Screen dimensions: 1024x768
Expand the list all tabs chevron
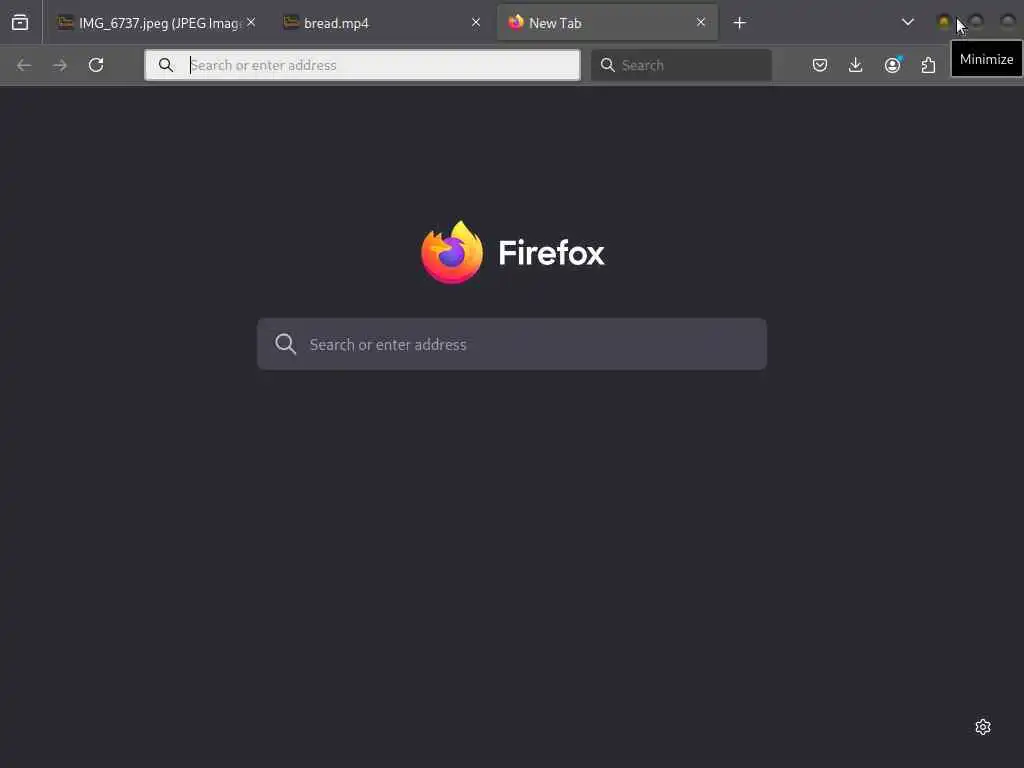point(907,23)
